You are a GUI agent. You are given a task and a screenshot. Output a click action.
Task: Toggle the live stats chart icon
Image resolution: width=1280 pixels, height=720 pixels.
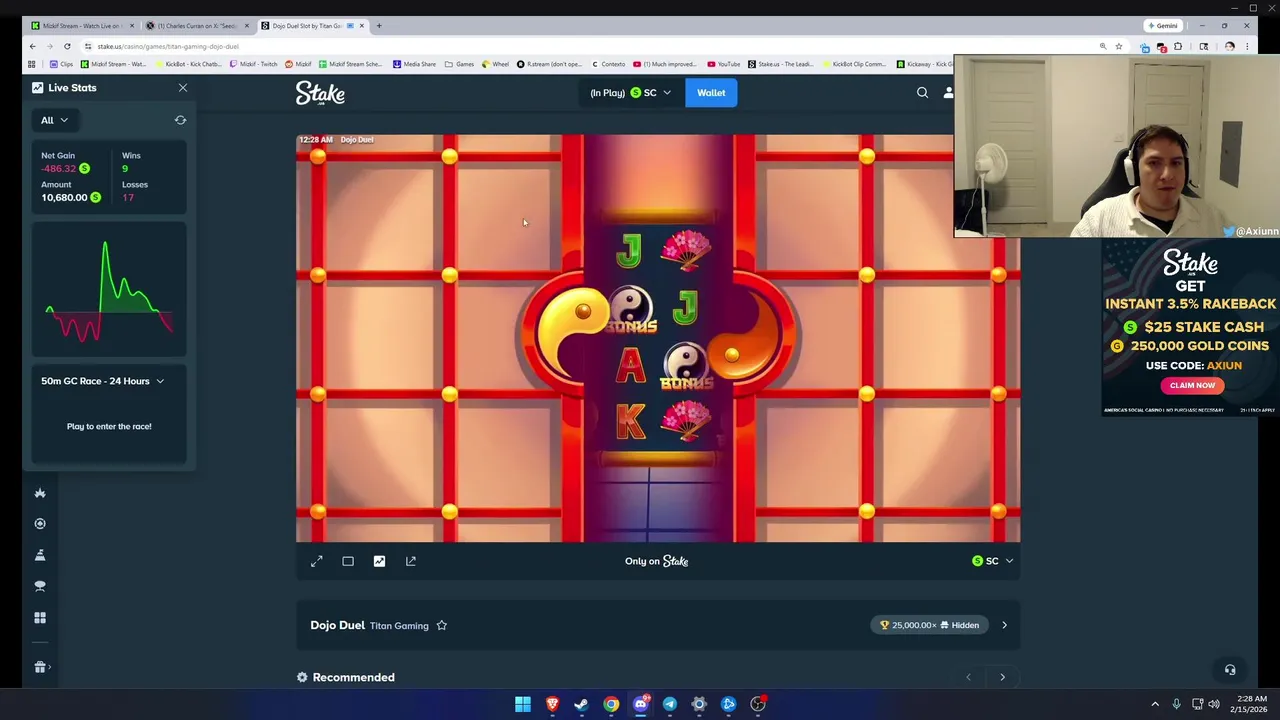pyautogui.click(x=379, y=561)
